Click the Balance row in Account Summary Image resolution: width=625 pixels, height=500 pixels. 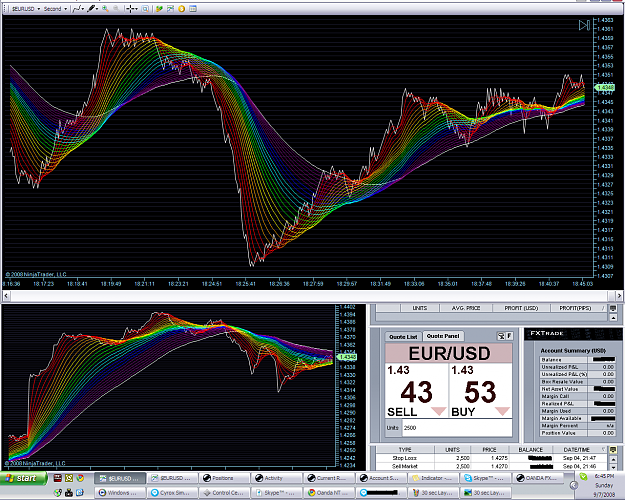[x=577, y=360]
